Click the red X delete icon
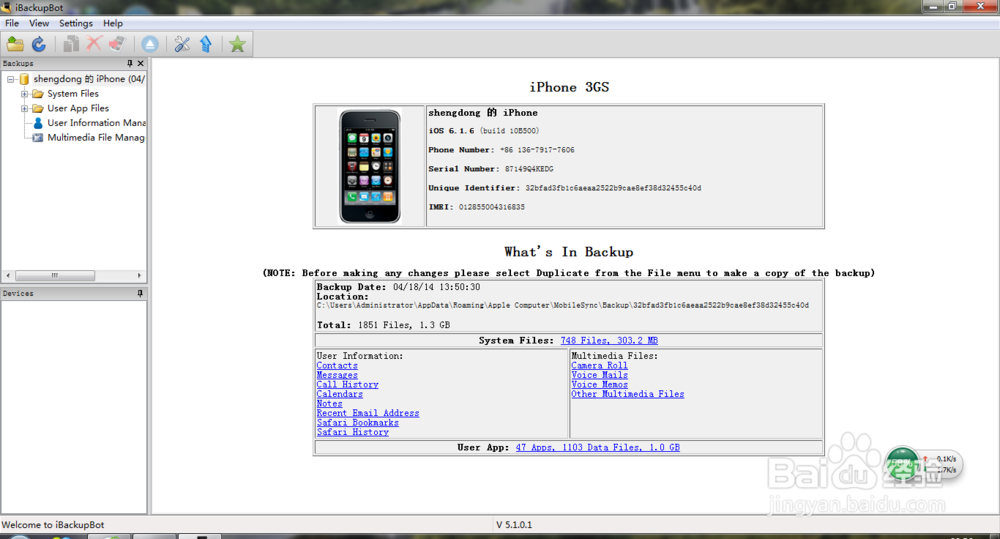The height and width of the screenshot is (539, 1000). 94,43
